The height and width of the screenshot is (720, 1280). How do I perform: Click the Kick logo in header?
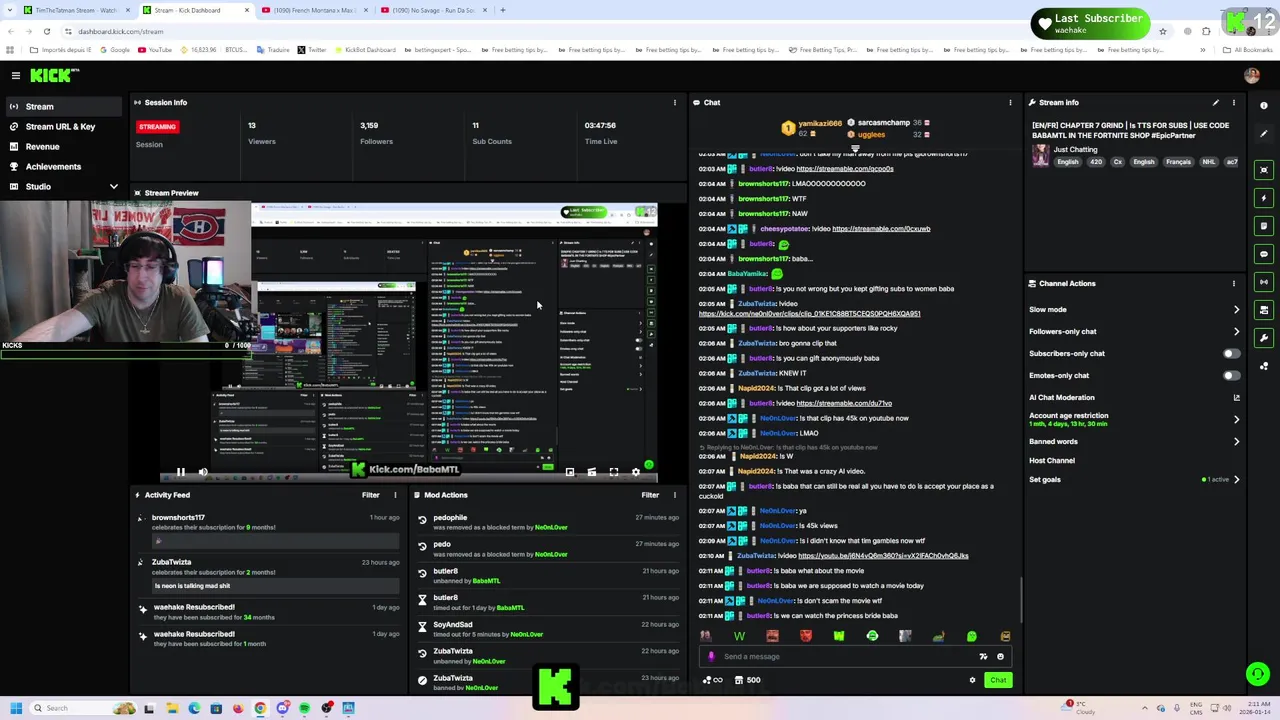click(53, 75)
